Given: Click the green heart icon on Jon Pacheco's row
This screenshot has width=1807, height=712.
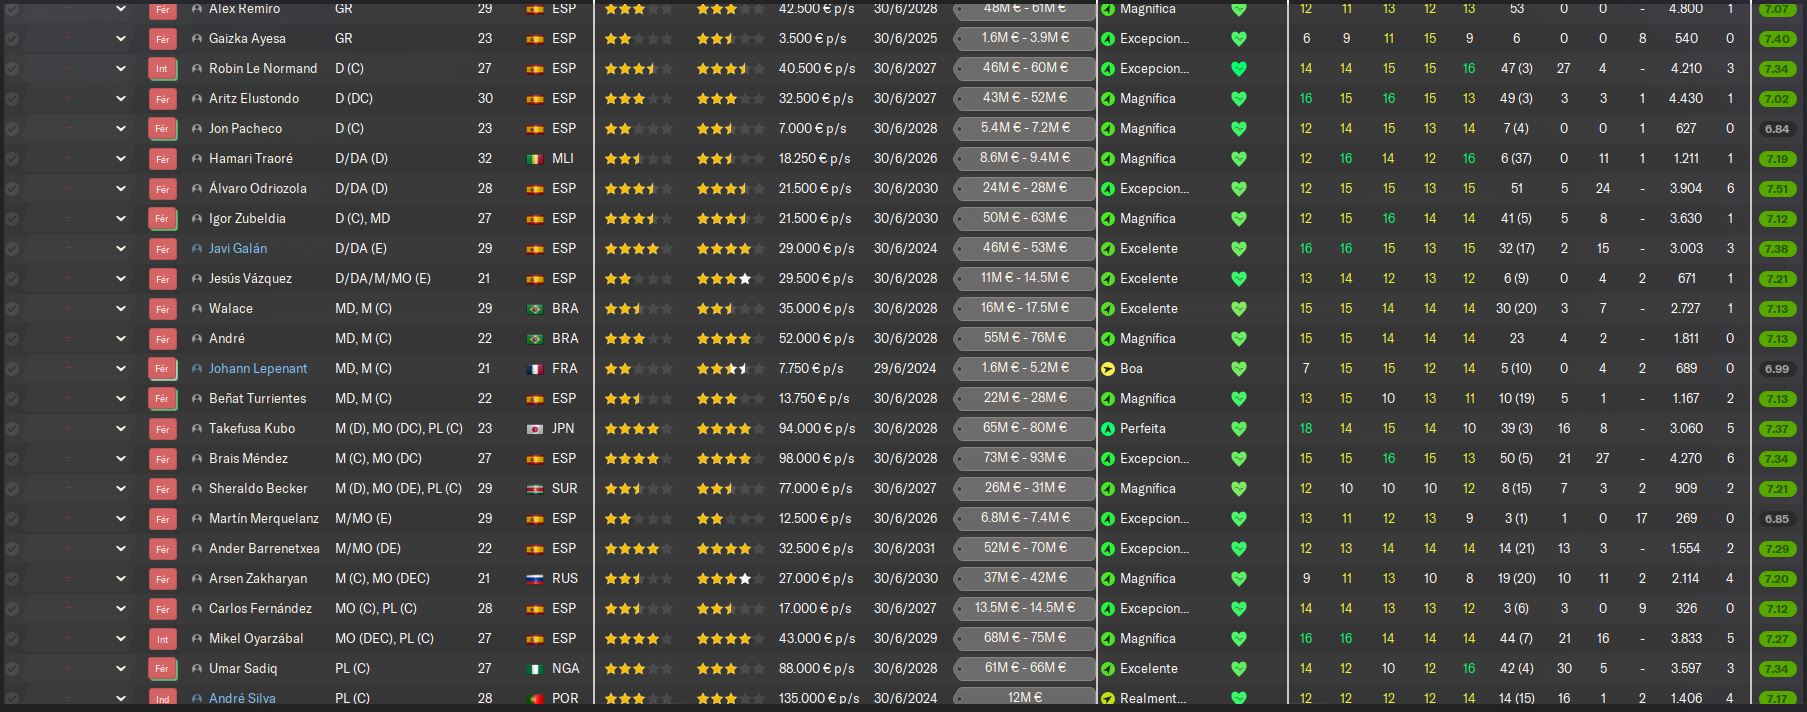Looking at the screenshot, I should click(x=1239, y=129).
